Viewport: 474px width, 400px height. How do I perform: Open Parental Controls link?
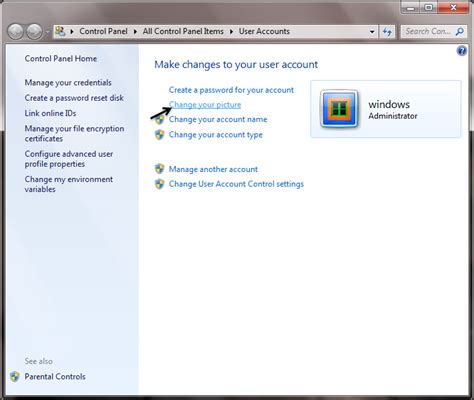[x=55, y=377]
